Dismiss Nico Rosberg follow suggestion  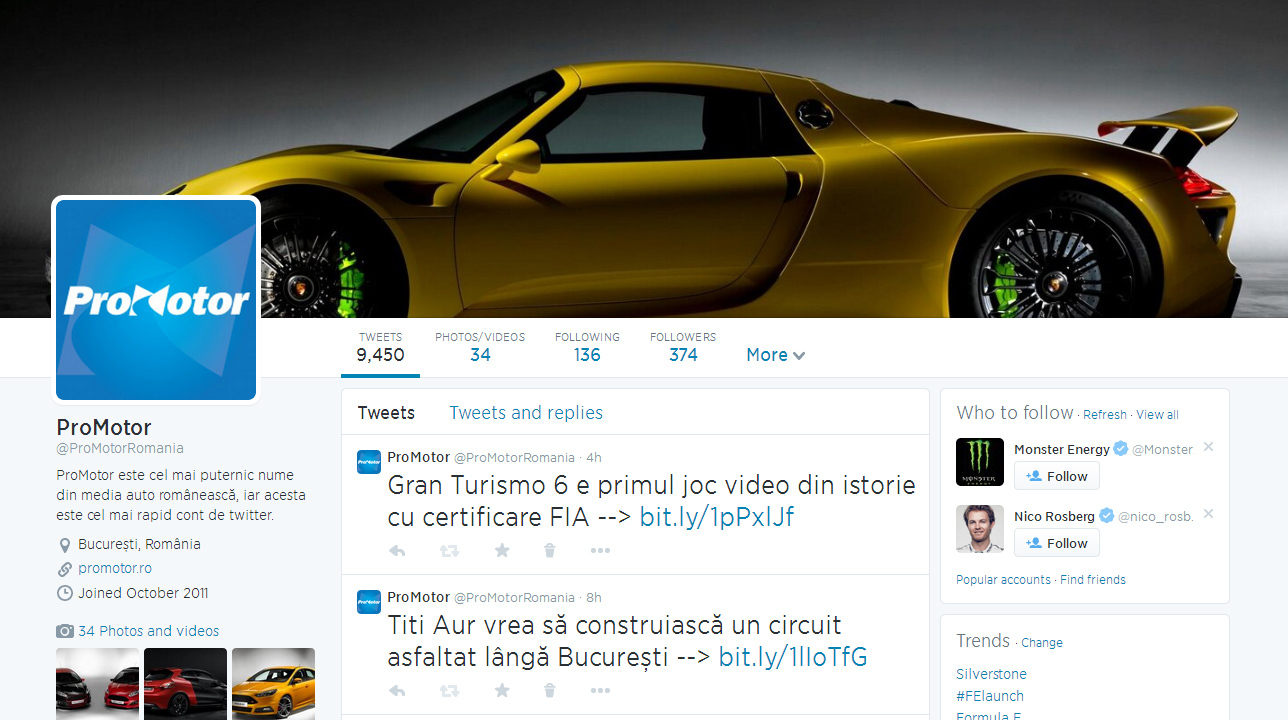click(1208, 514)
